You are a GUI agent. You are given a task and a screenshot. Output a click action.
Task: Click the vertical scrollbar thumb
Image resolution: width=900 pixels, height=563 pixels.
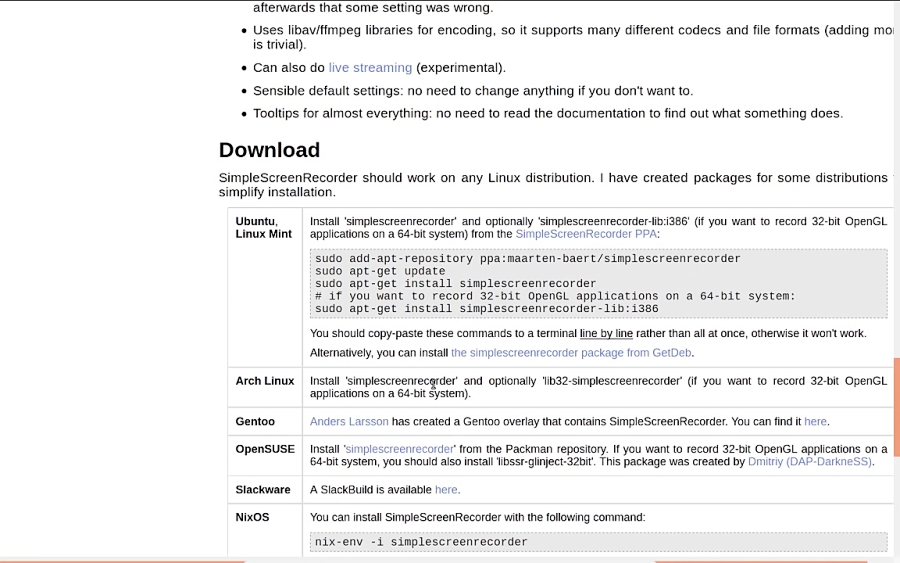(897, 407)
